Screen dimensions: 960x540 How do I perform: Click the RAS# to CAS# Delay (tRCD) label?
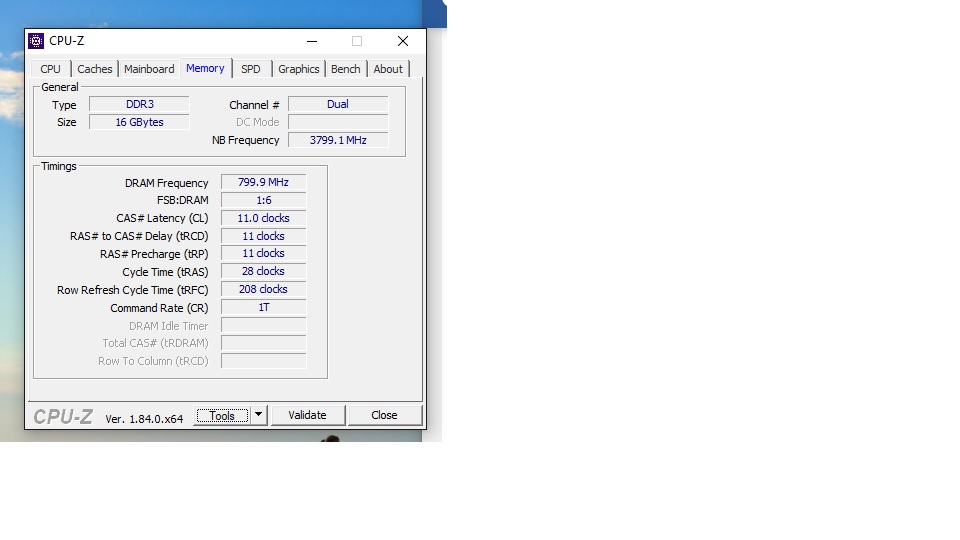point(139,236)
